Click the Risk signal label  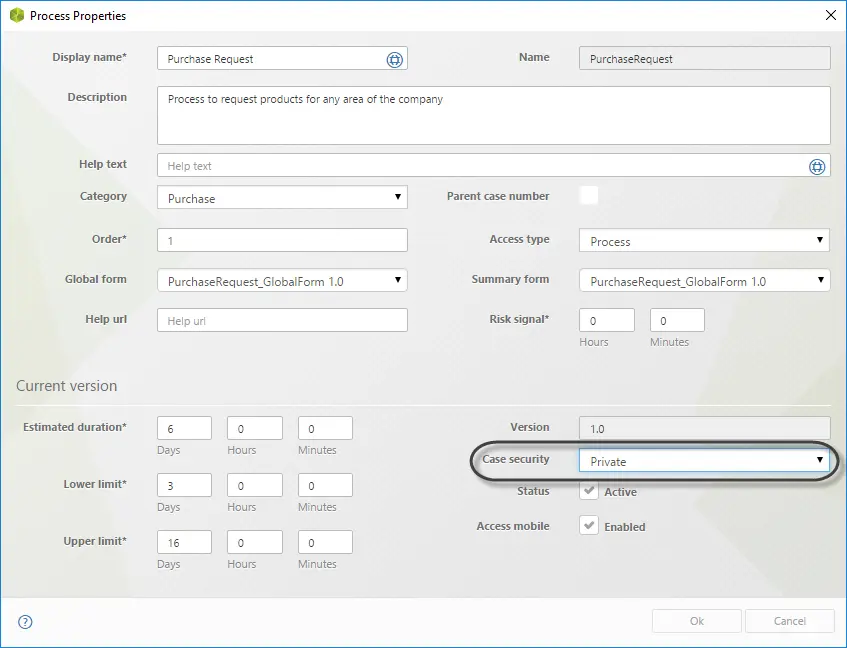(x=519, y=319)
